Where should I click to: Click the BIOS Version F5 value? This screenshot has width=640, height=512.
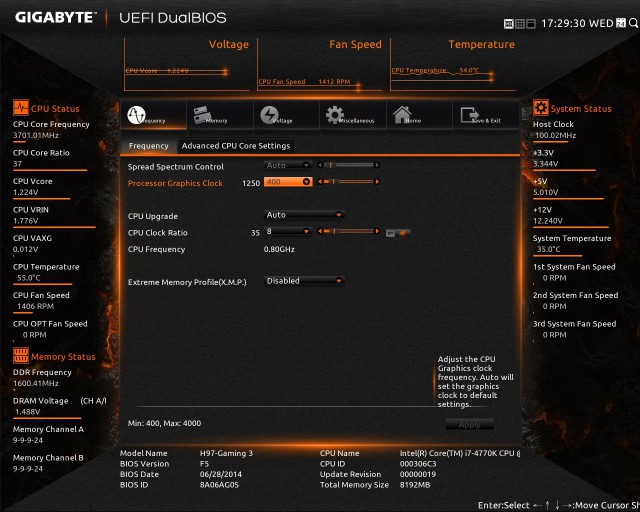click(204, 464)
